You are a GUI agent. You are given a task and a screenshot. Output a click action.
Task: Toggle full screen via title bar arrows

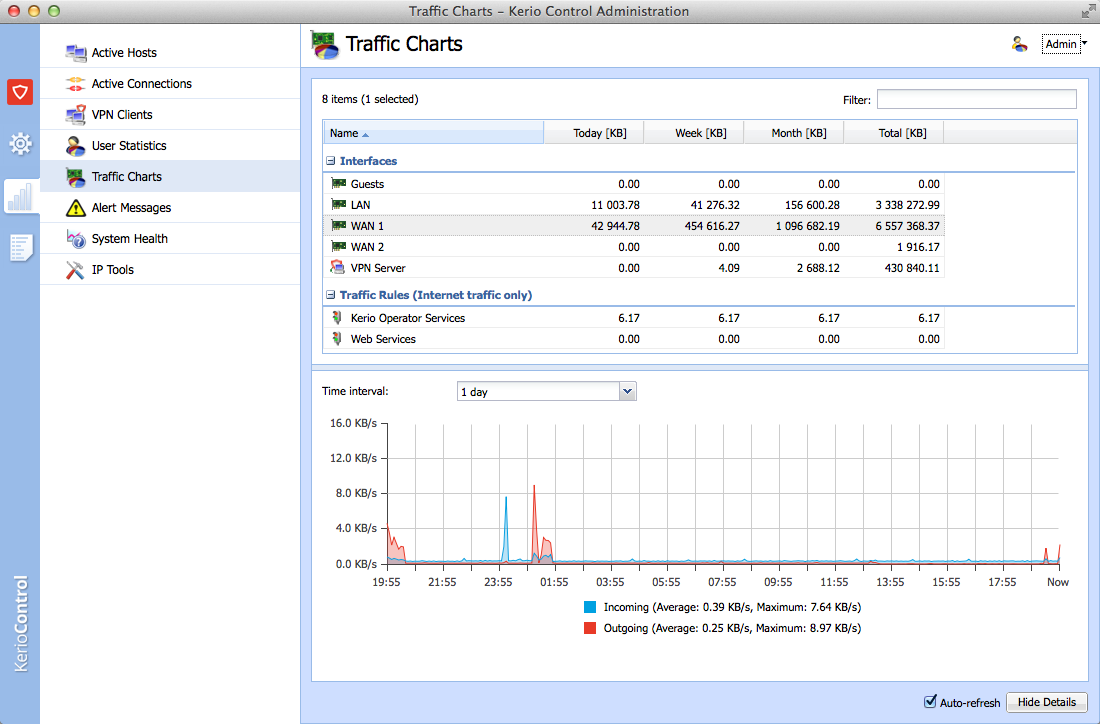pos(1088,11)
